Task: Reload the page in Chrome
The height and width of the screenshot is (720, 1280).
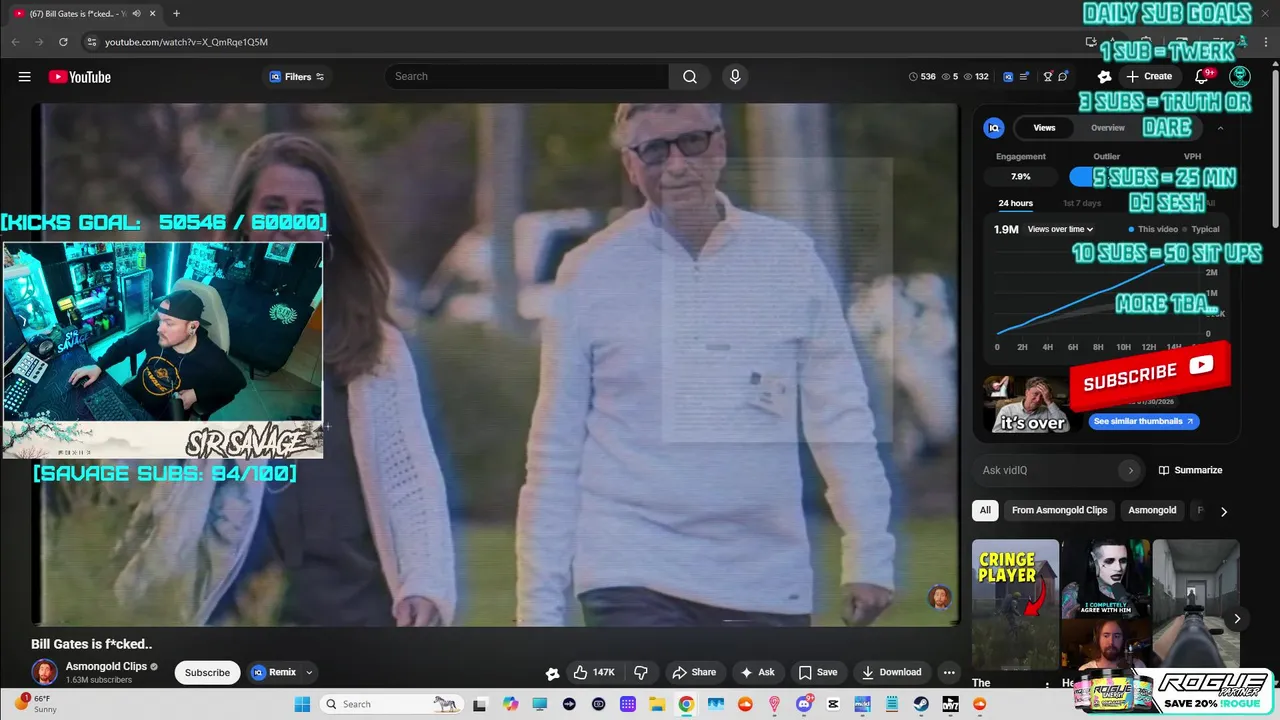Action: click(x=63, y=42)
